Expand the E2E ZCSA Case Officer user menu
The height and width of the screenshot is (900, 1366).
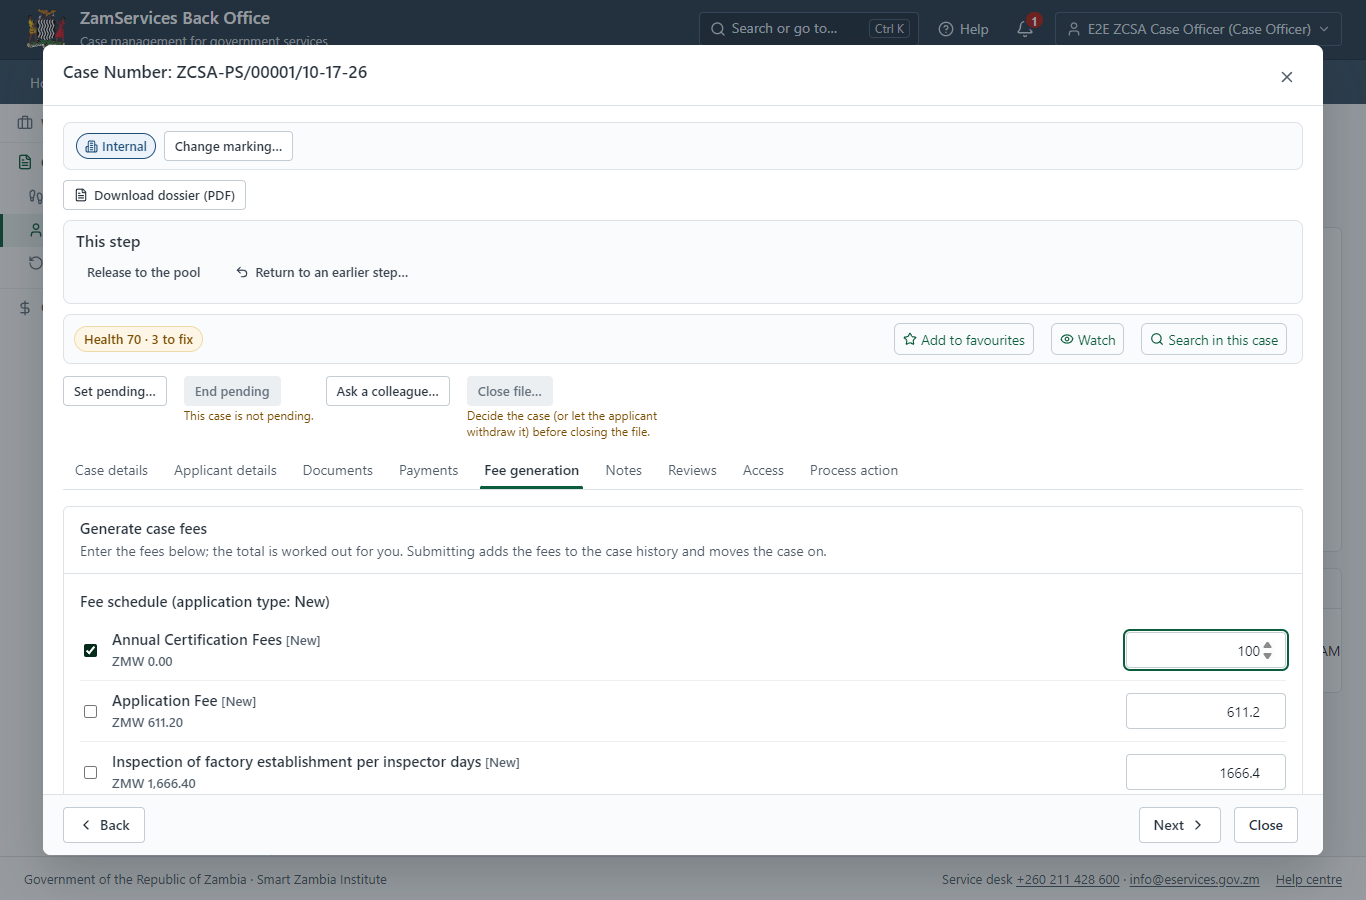[x=1198, y=29]
